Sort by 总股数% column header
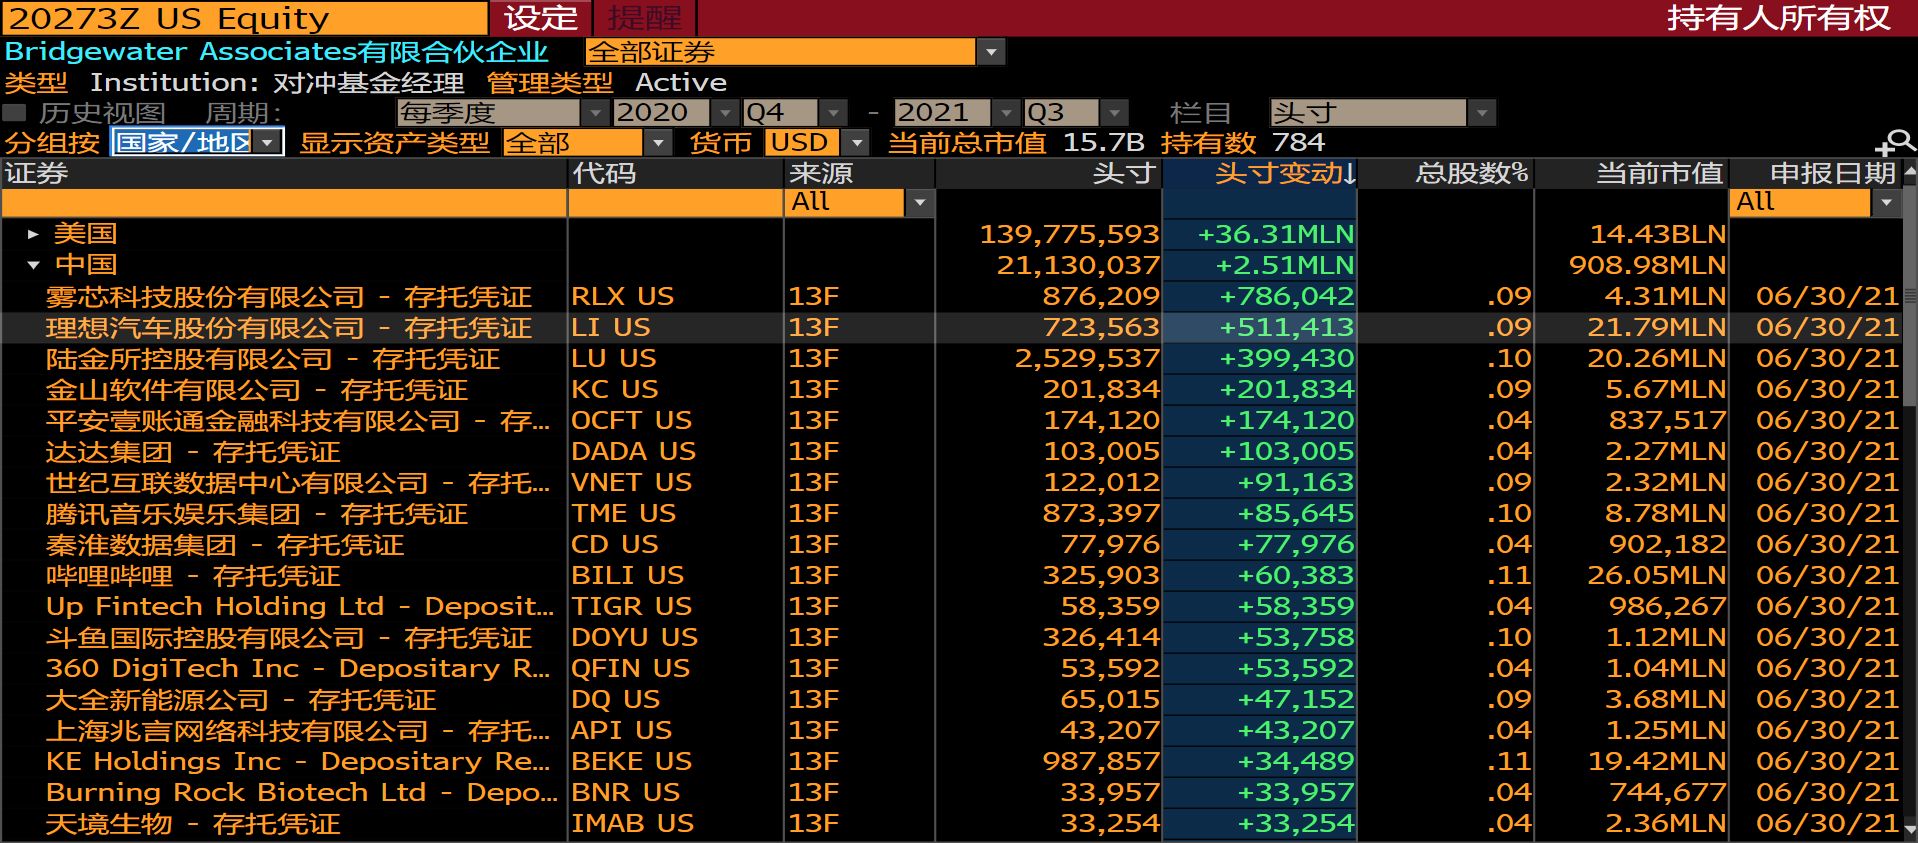Image resolution: width=1918 pixels, height=843 pixels. (x=1445, y=173)
